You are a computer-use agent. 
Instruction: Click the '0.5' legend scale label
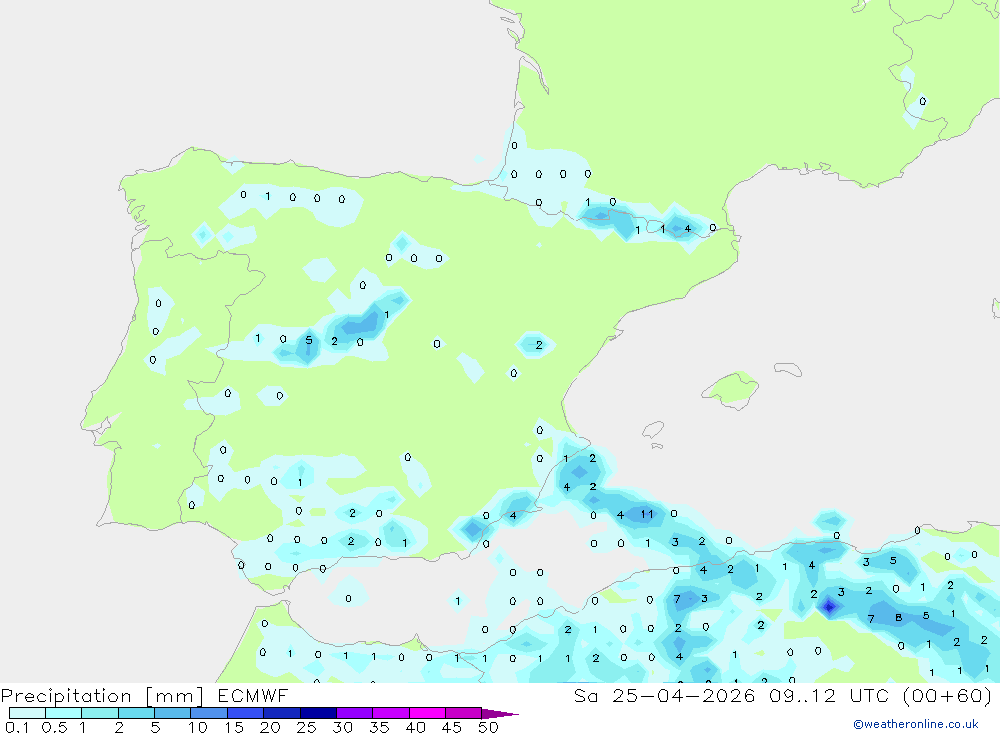pos(54,727)
